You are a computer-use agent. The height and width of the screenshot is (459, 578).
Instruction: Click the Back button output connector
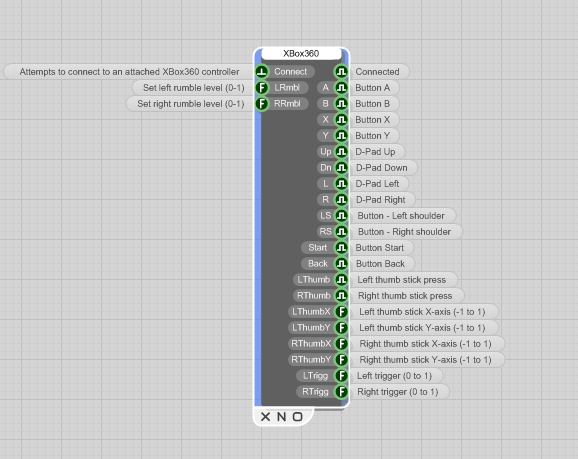(x=341, y=264)
